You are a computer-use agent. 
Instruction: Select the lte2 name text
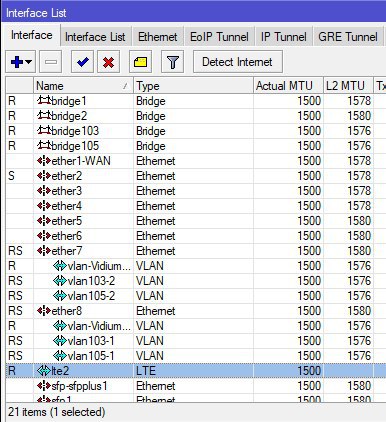click(x=60, y=371)
